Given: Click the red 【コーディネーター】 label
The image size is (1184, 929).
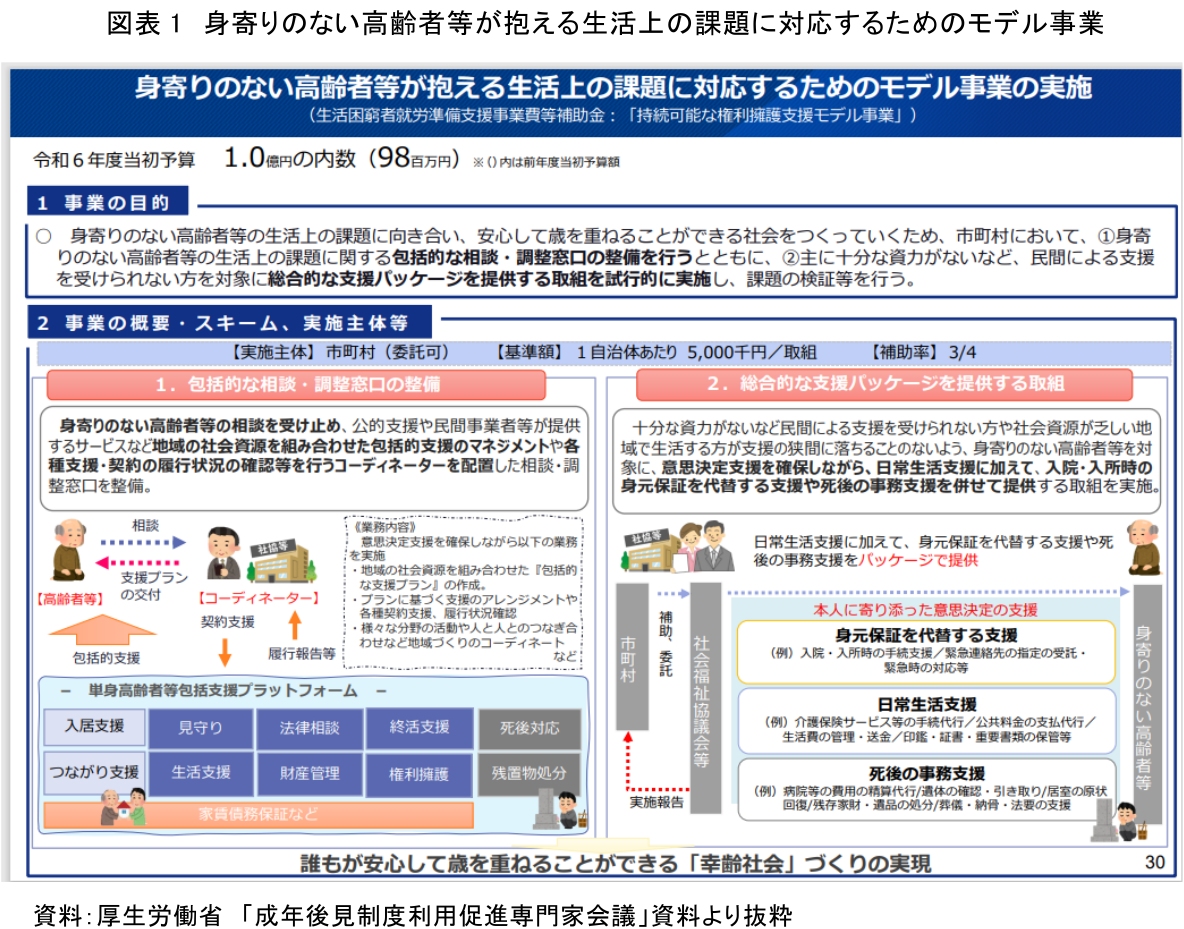Looking at the screenshot, I should 259,598.
